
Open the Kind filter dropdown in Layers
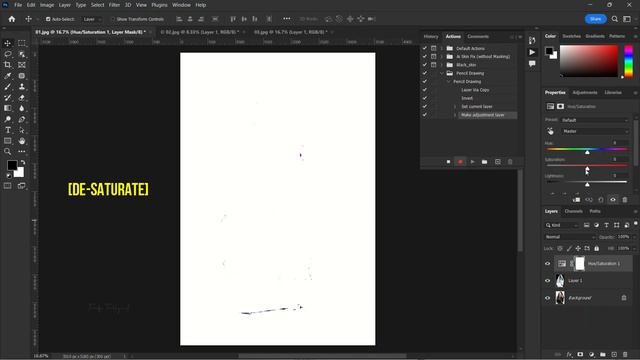click(x=562, y=225)
